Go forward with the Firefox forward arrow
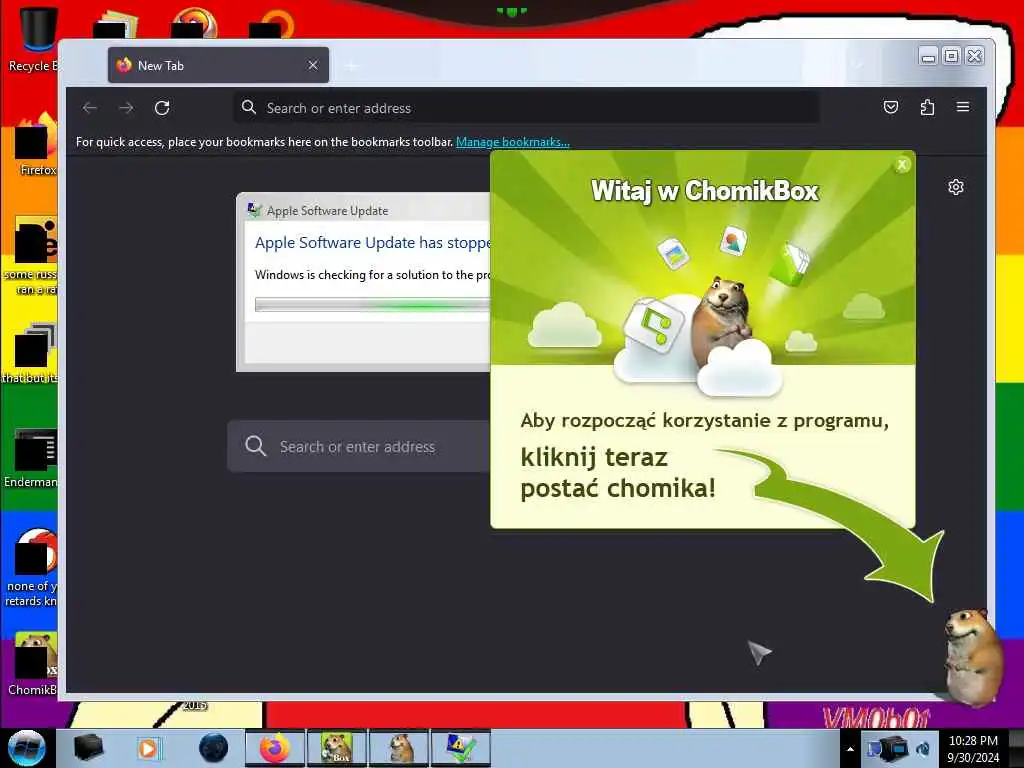Viewport: 1024px width, 768px height. (x=126, y=108)
